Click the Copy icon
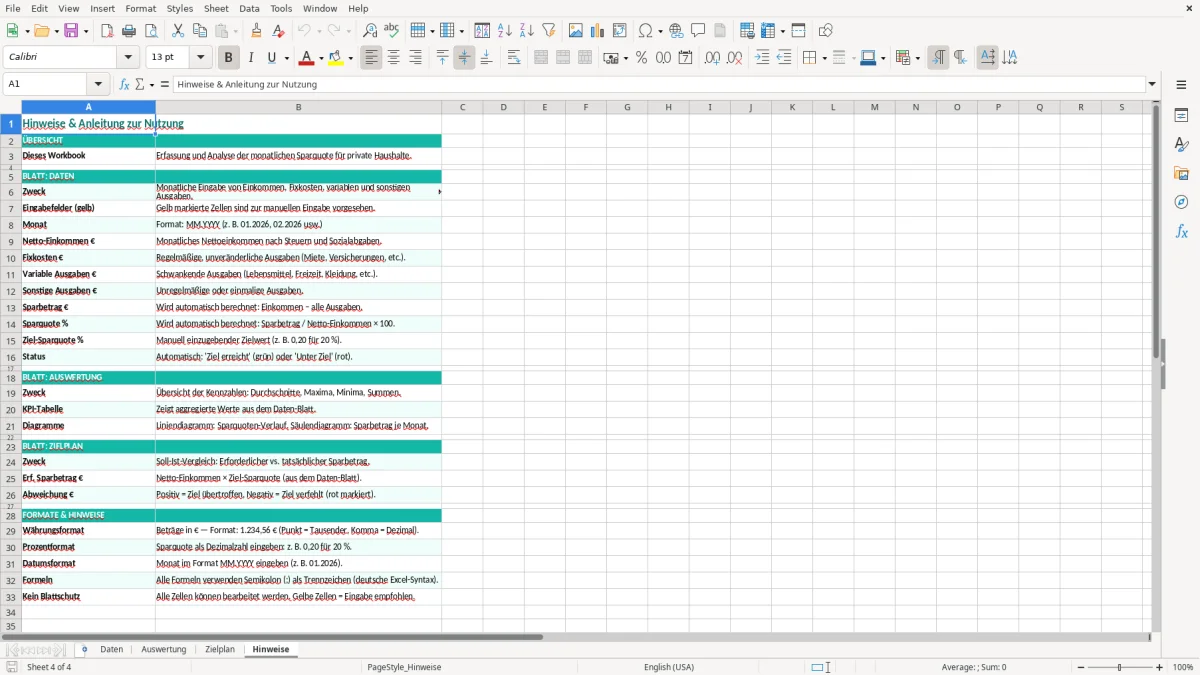Image resolution: width=1200 pixels, height=675 pixels. 199,31
